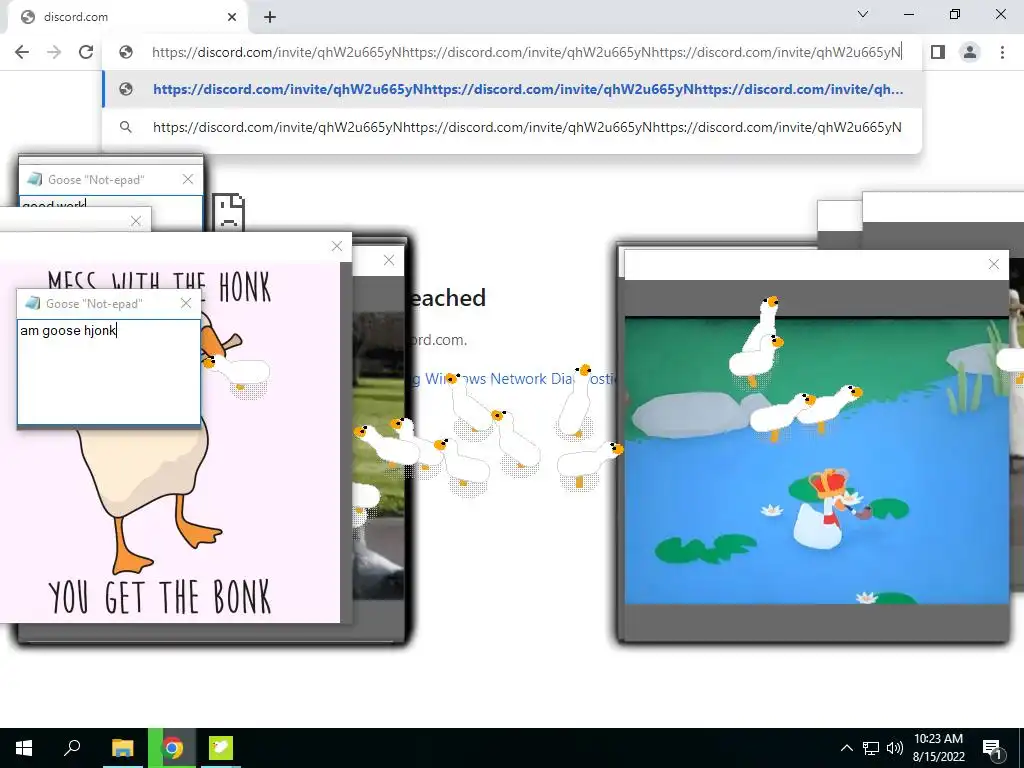
Task: Click the 'YOU GET THE BONK' caption text
Action: click(x=159, y=596)
